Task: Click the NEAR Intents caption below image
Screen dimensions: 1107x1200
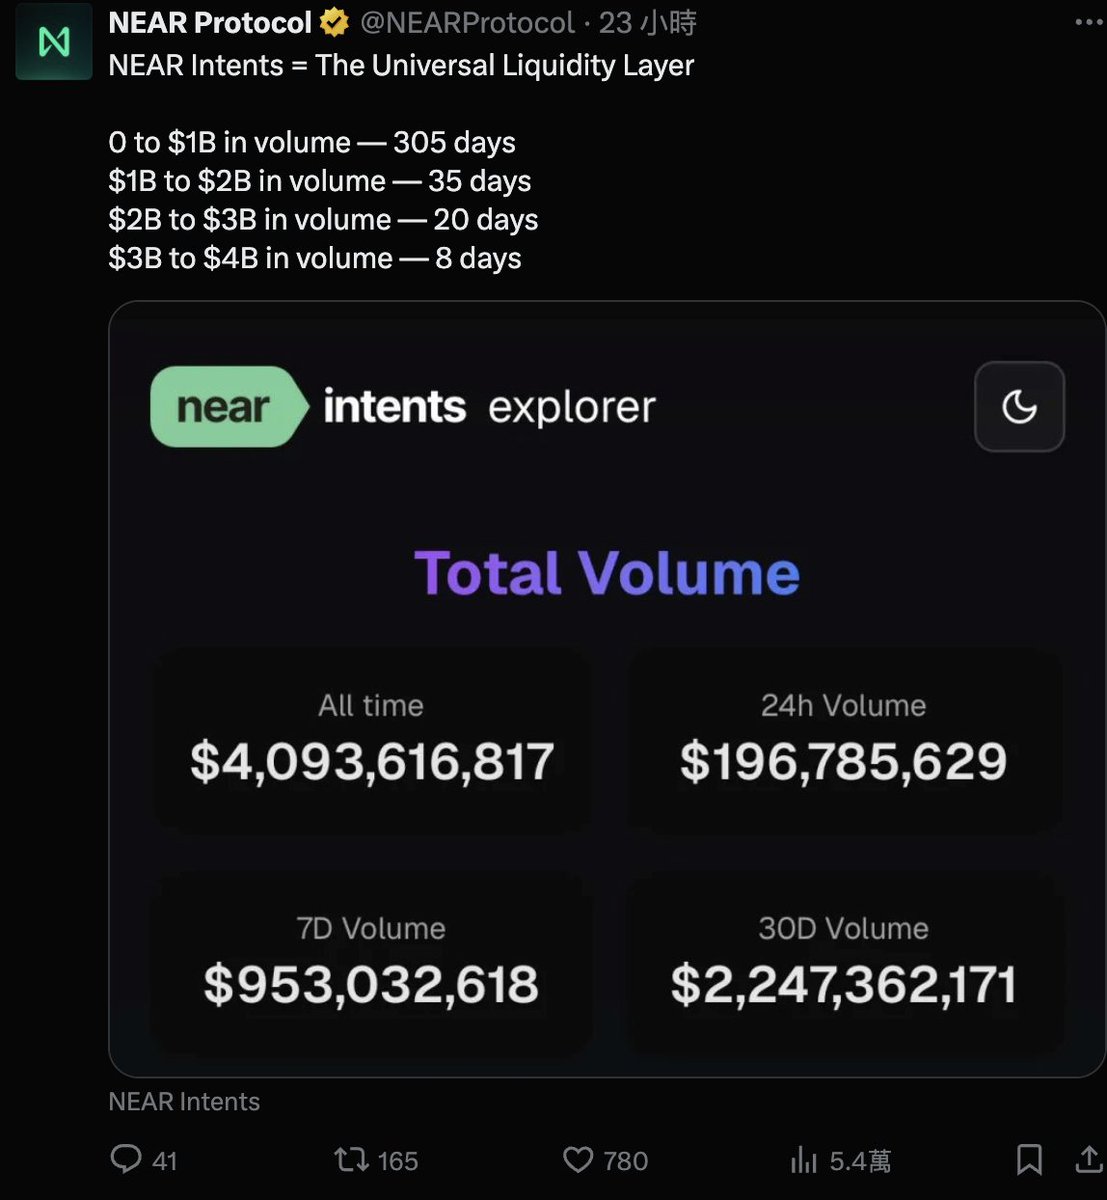Action: pos(184,1101)
